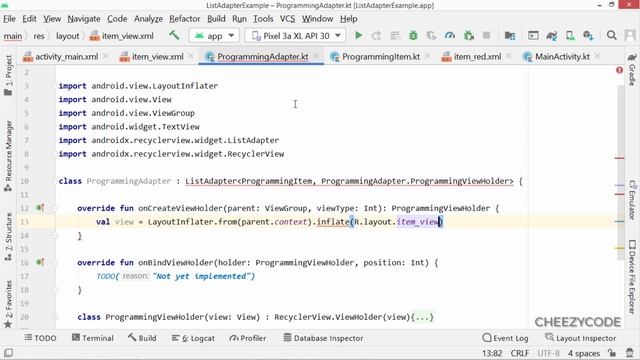Open the Pixel 3a XL API 30 device dropdown
The width and height of the screenshot is (640, 360).
(x=296, y=36)
